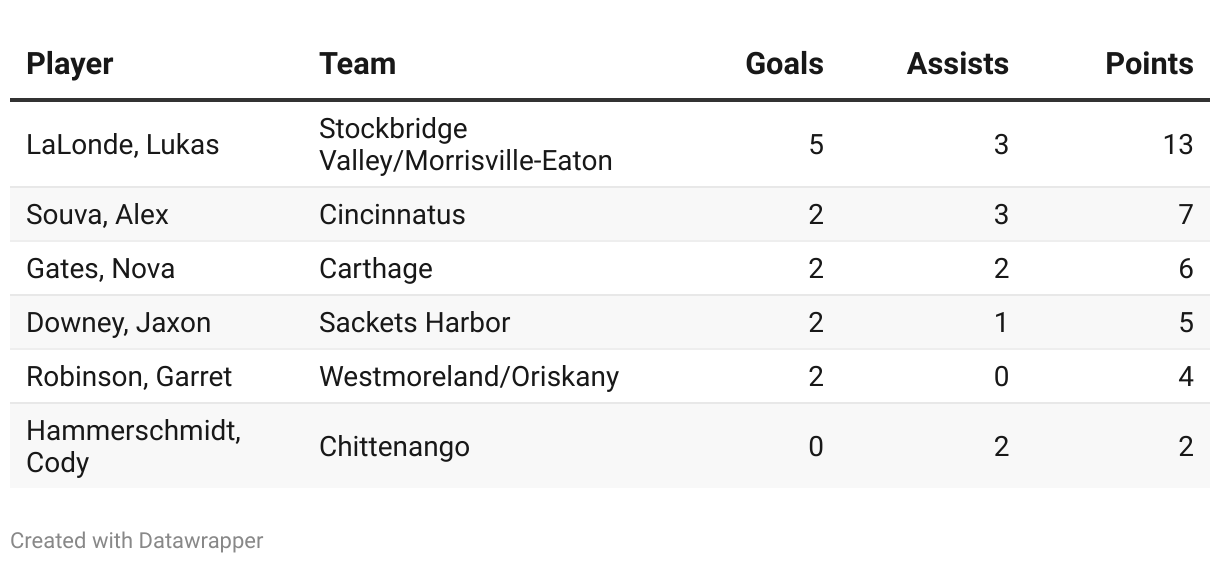
Task: Click the Stockbridge Valley/Morrisville-Eaton team cell
Action: coord(465,145)
